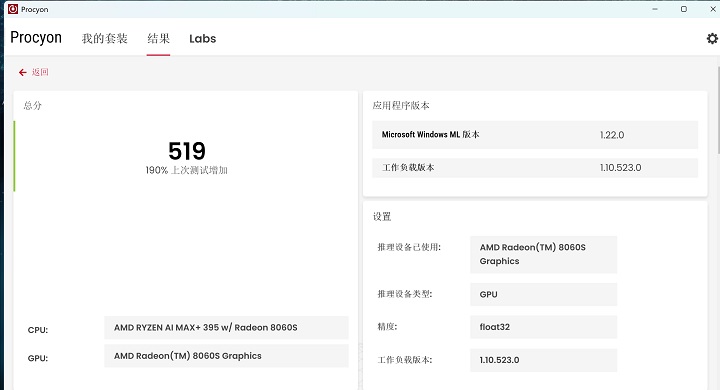This screenshot has height=390, width=720.
Task: Click the vertical scrollbar thumb
Action: 718,110
